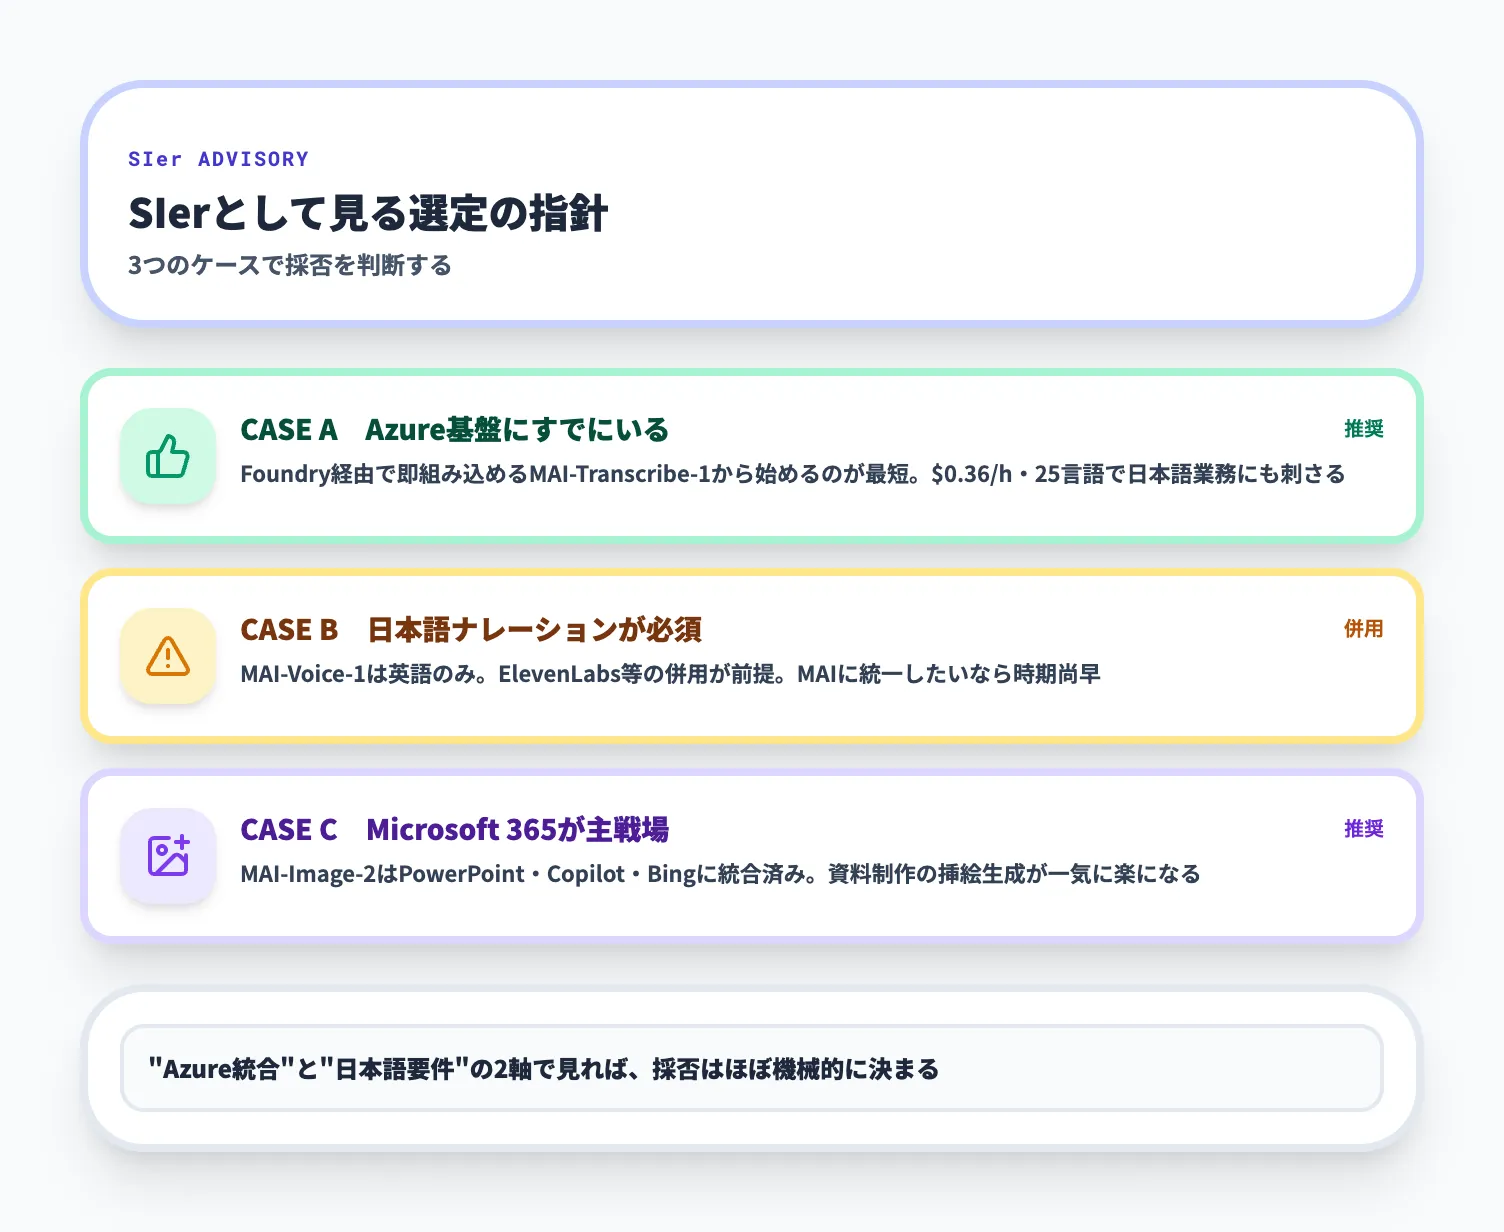This screenshot has width=1504, height=1232.
Task: Select the warning triangle icon on CASE B
Action: pyautogui.click(x=167, y=656)
